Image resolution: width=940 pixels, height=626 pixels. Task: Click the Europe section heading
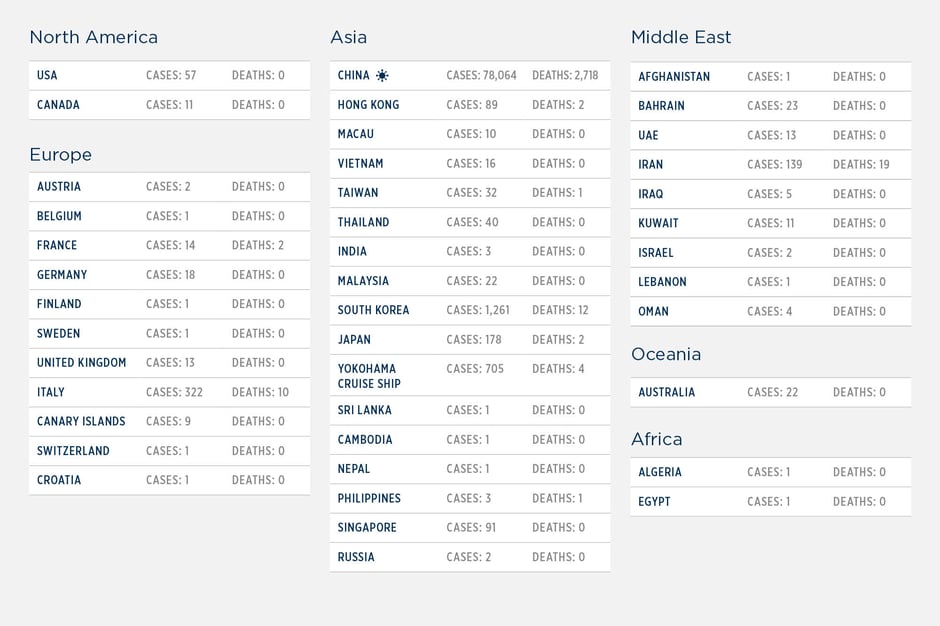pos(61,155)
